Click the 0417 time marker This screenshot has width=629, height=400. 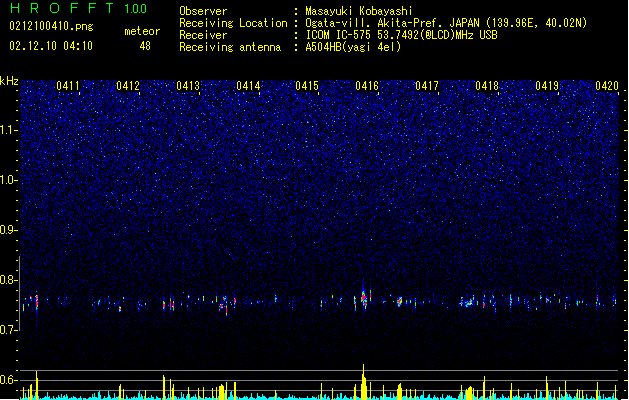coord(427,86)
